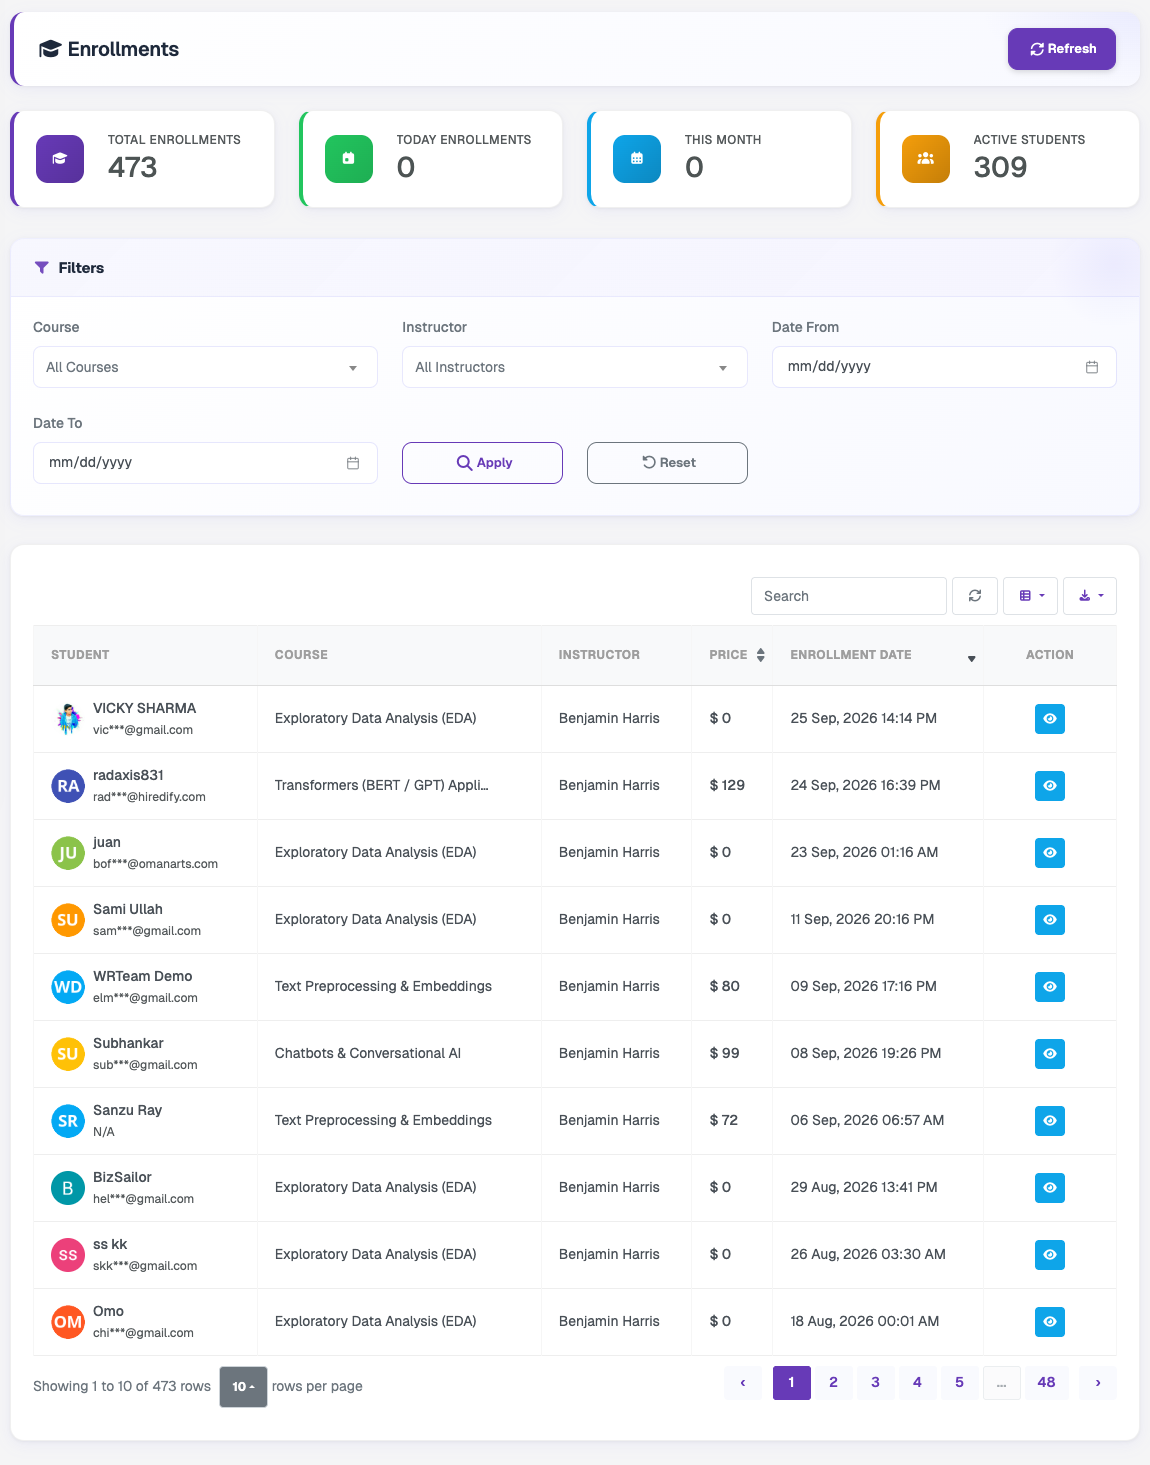Viewport: 1150px width, 1465px height.
Task: Click the WD avatar for WRTeam Demo
Action: pos(68,987)
